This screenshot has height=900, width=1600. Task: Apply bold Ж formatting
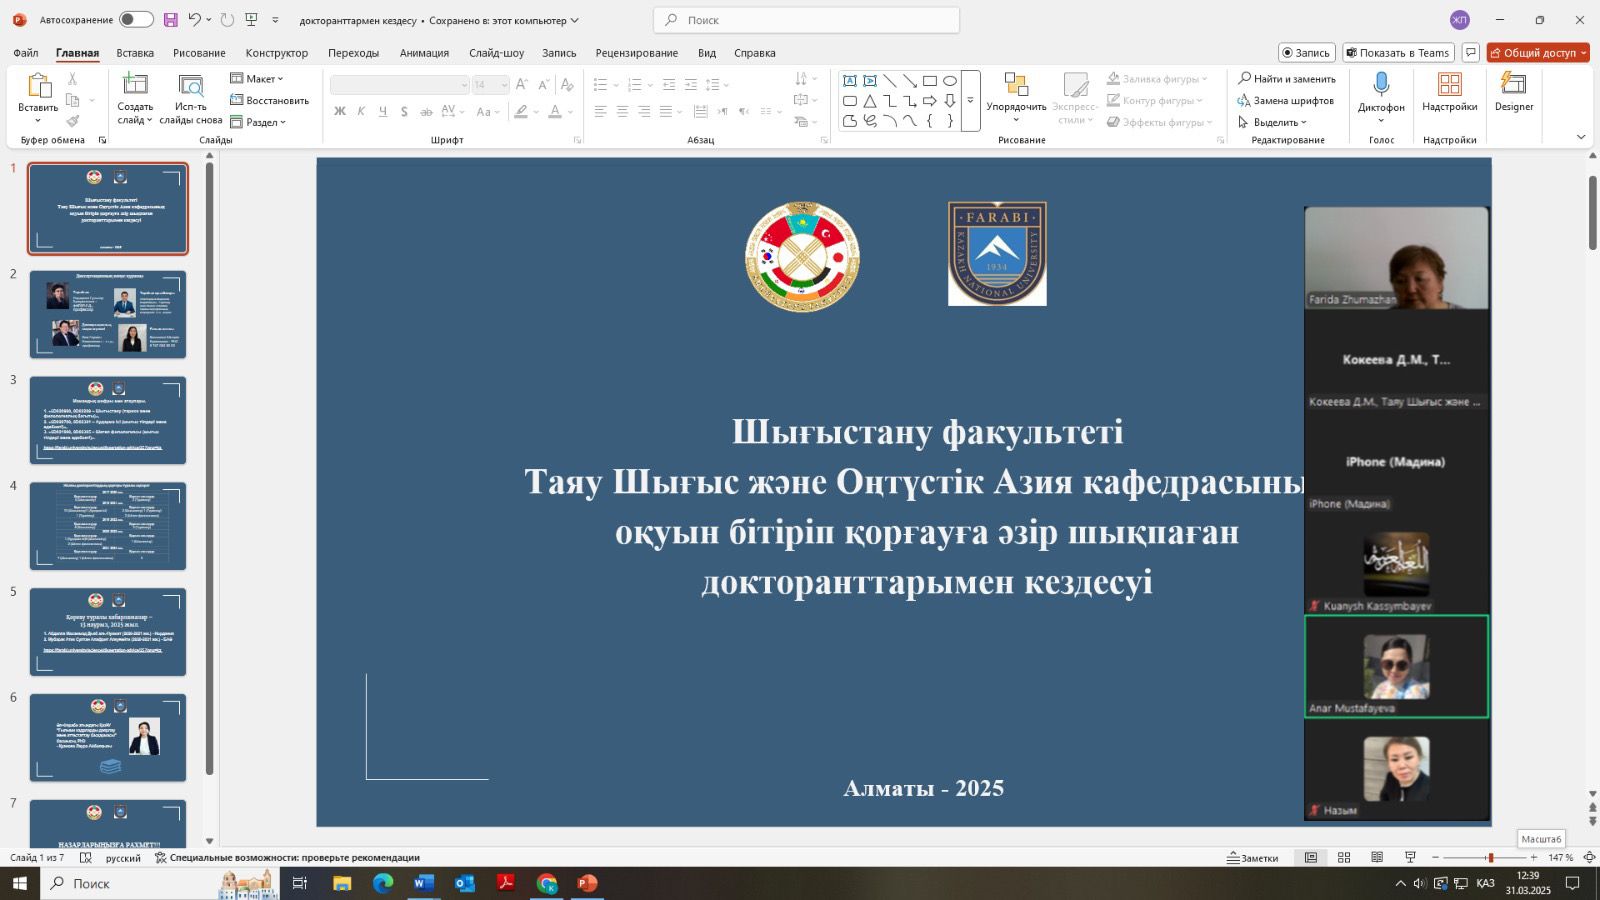pos(340,111)
